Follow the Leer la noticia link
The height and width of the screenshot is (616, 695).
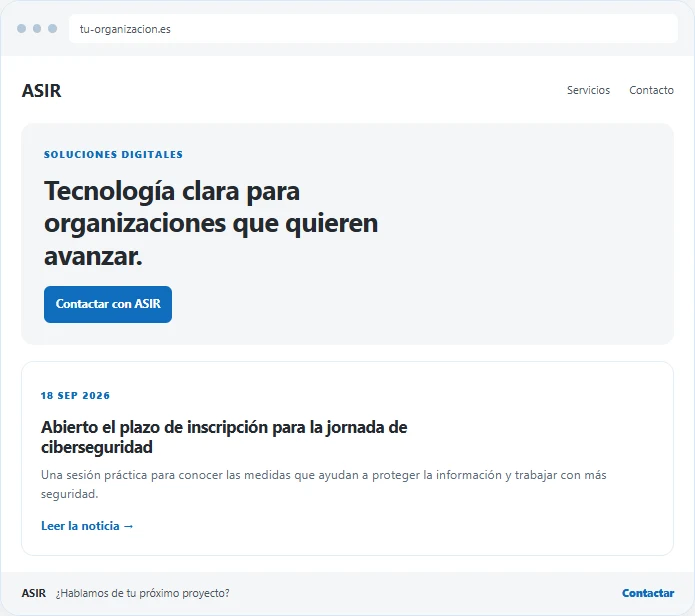87,526
